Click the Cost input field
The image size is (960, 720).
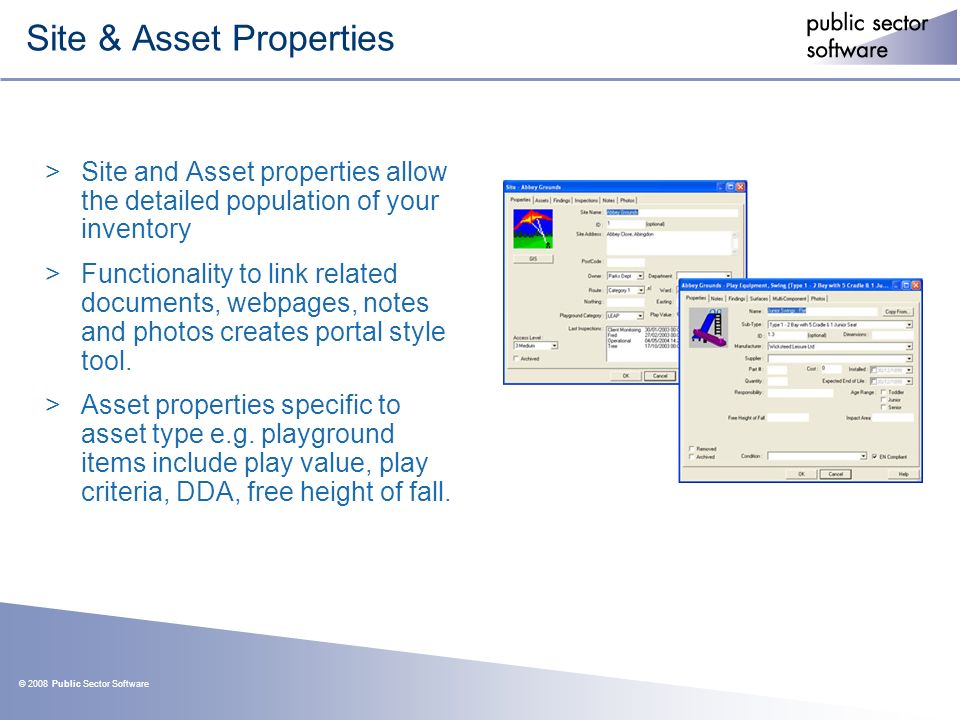[x=831, y=369]
